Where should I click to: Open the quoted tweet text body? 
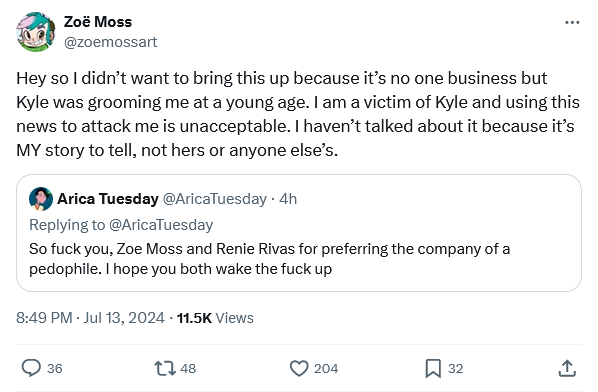(x=269, y=259)
